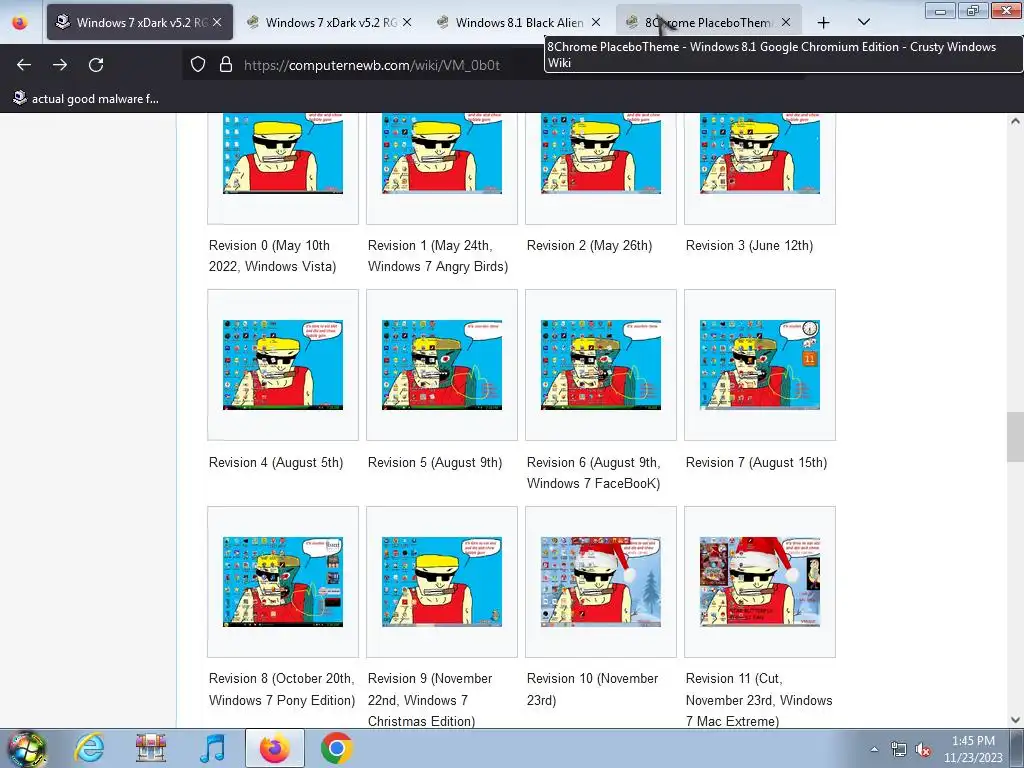1024x768 pixels.
Task: Click 'Revision 0 (May 10th 2022, Windows Vista)' caption
Action: 272,256
